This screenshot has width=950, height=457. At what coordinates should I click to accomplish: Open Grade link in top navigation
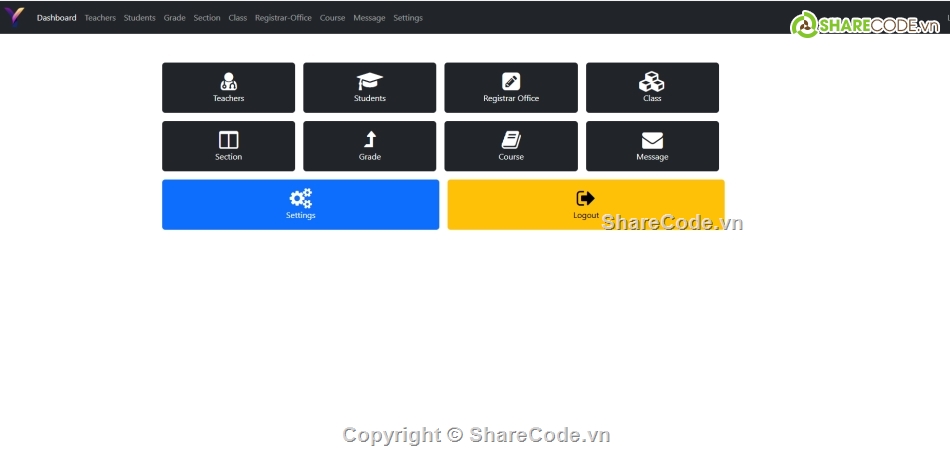[175, 18]
